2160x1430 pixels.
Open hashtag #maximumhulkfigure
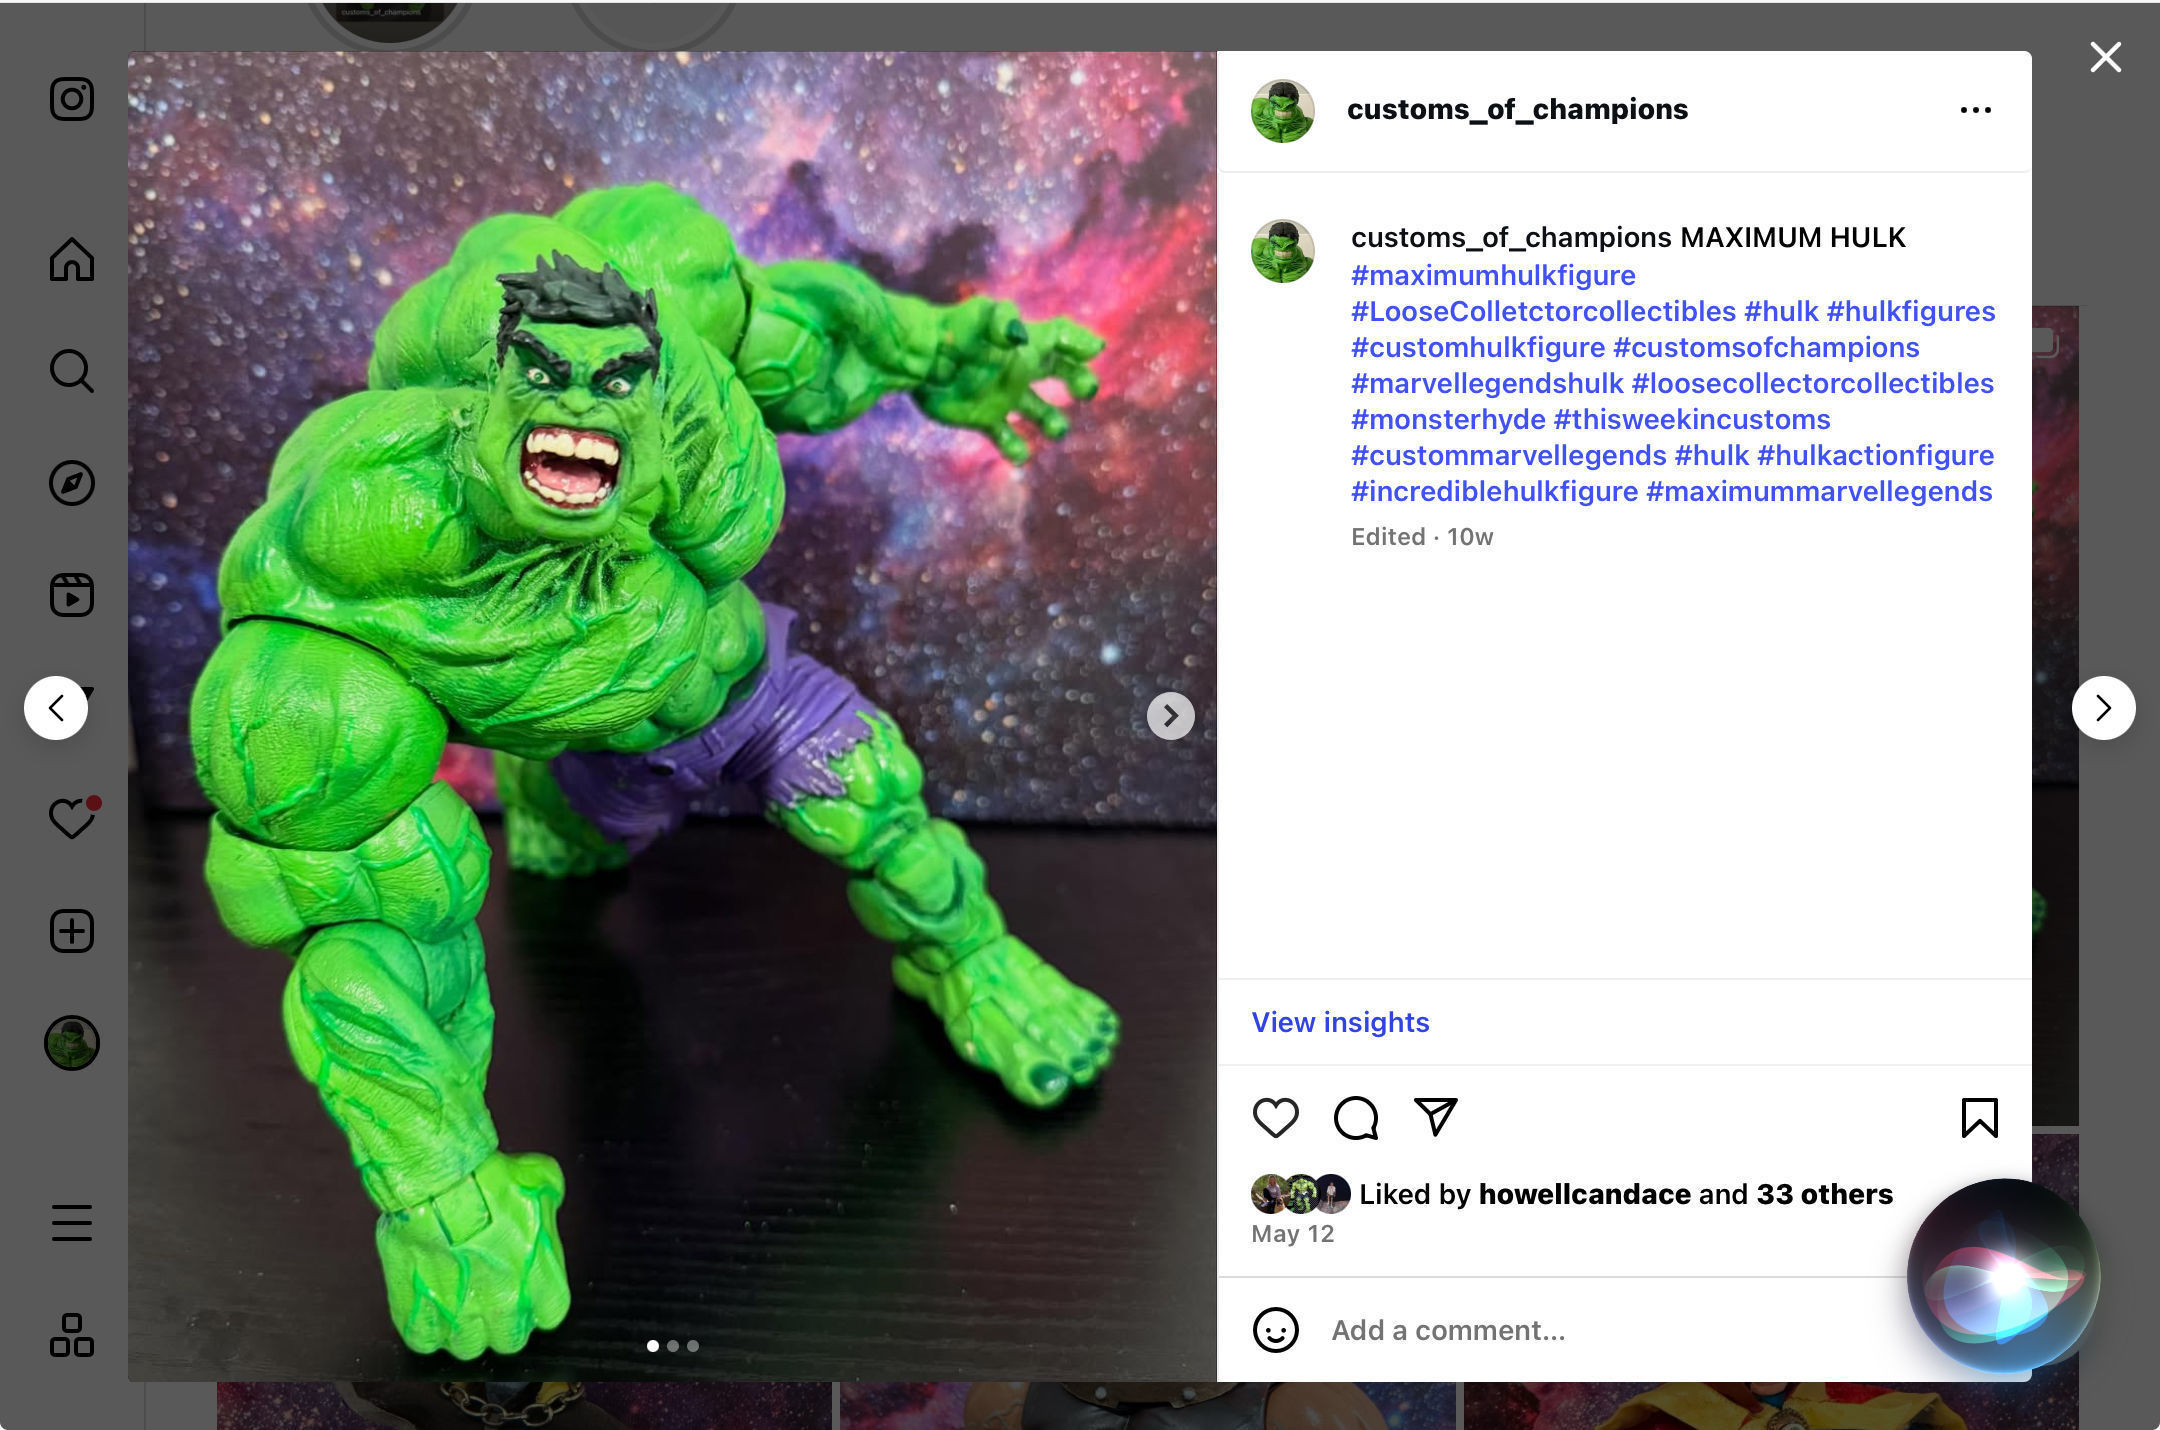pos(1493,275)
